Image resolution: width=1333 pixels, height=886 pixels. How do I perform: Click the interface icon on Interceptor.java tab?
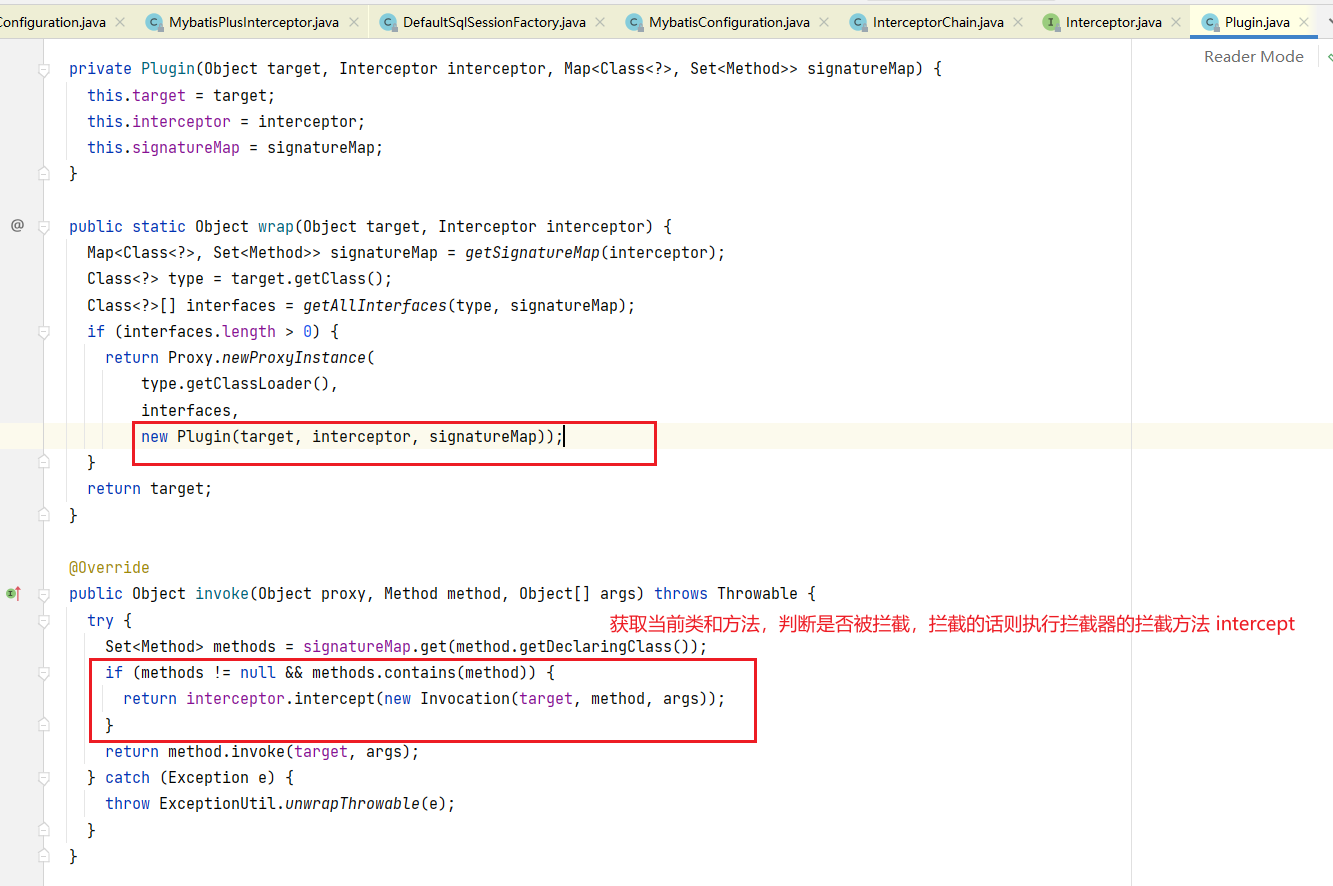point(1050,22)
